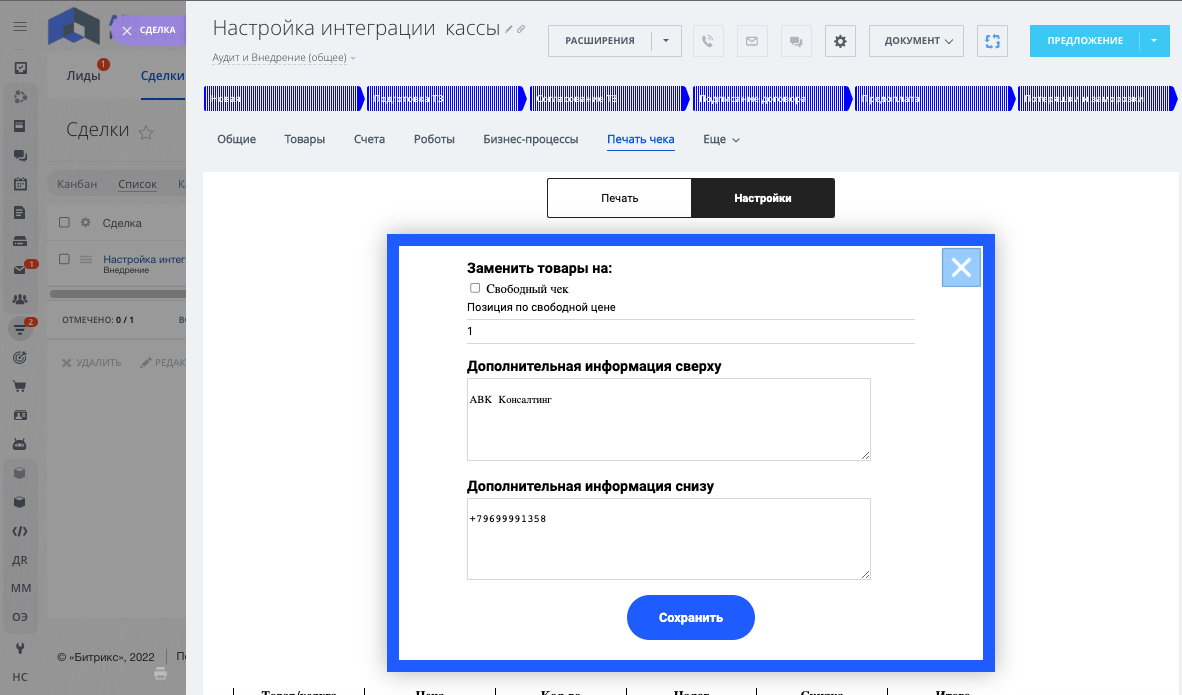Select the Печать чека tab
The width and height of the screenshot is (1182, 695).
(x=641, y=139)
